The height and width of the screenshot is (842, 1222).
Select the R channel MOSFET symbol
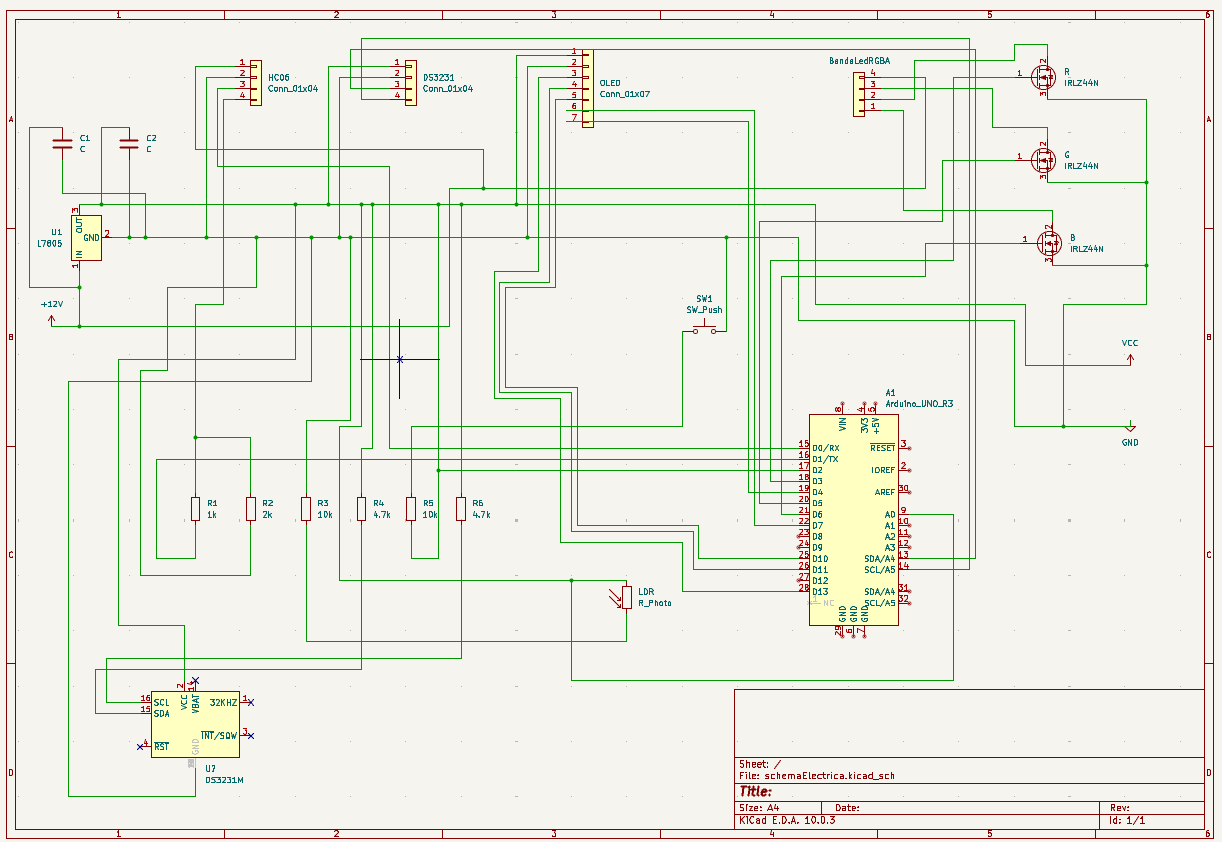[x=1043, y=75]
